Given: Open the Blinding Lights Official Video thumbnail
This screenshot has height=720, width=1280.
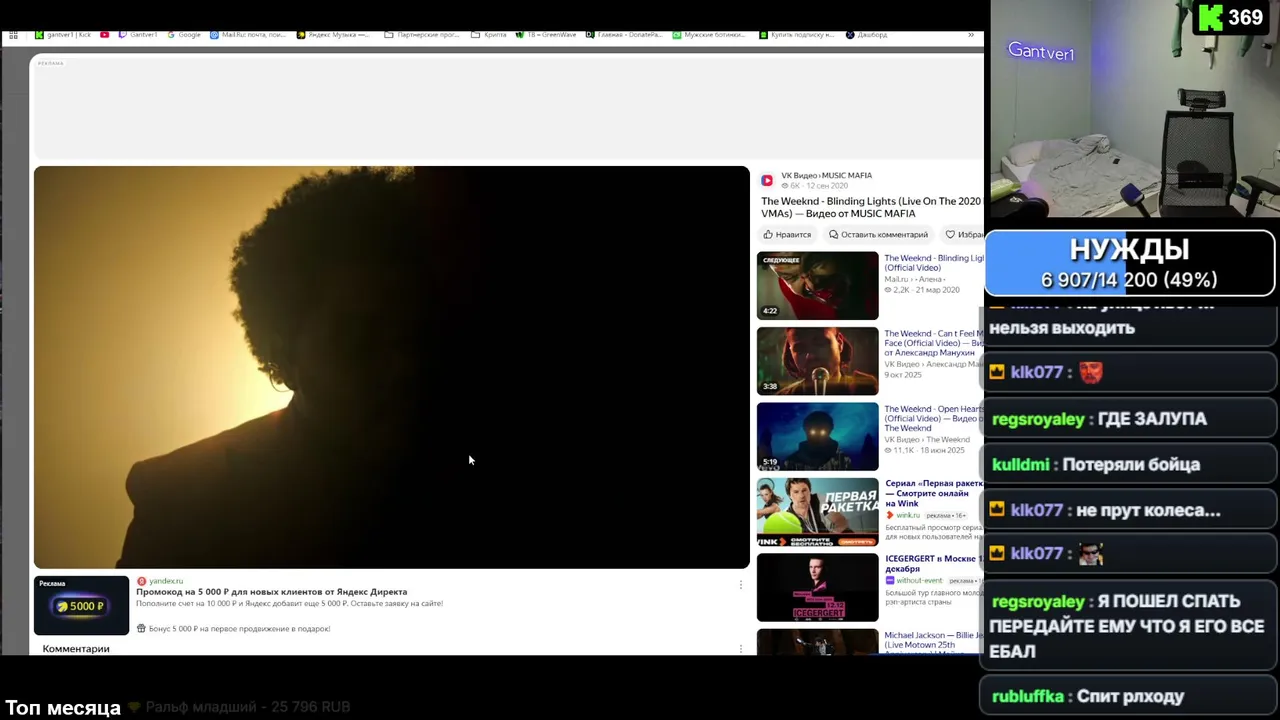Looking at the screenshot, I should point(817,286).
